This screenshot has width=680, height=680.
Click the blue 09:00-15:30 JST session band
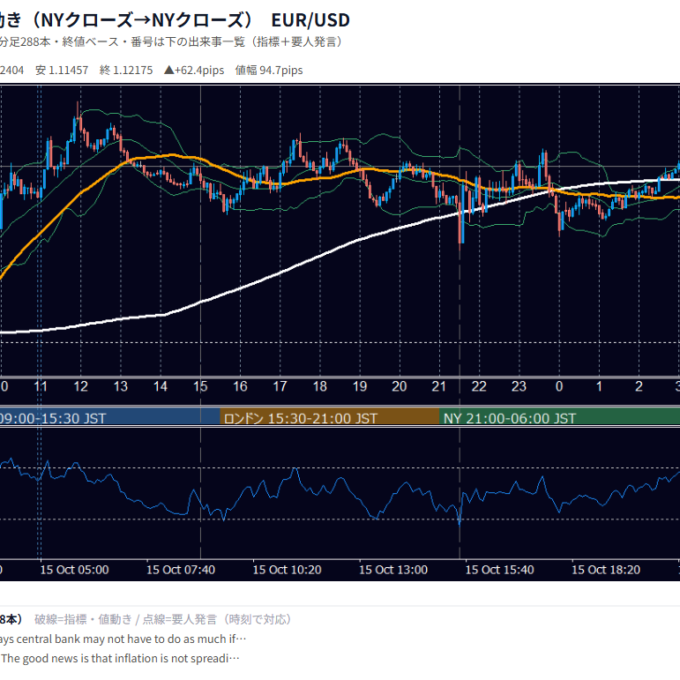pos(110,418)
